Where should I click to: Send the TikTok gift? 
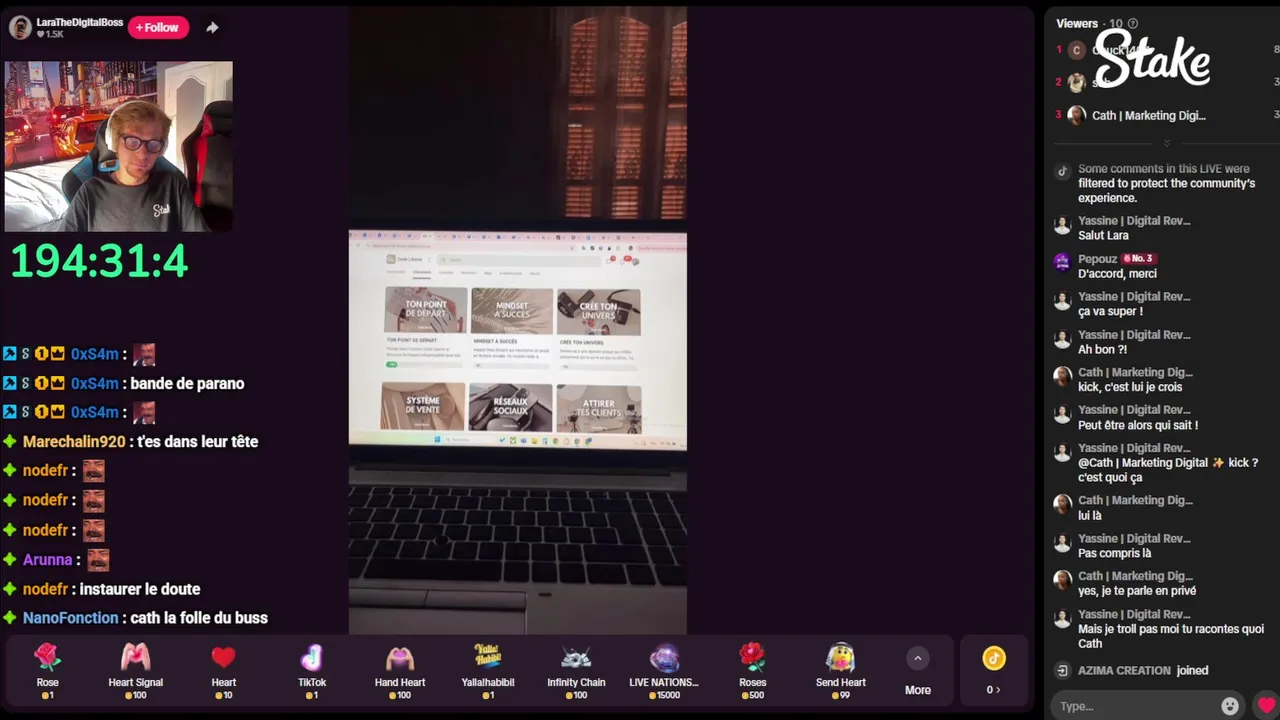tap(312, 671)
